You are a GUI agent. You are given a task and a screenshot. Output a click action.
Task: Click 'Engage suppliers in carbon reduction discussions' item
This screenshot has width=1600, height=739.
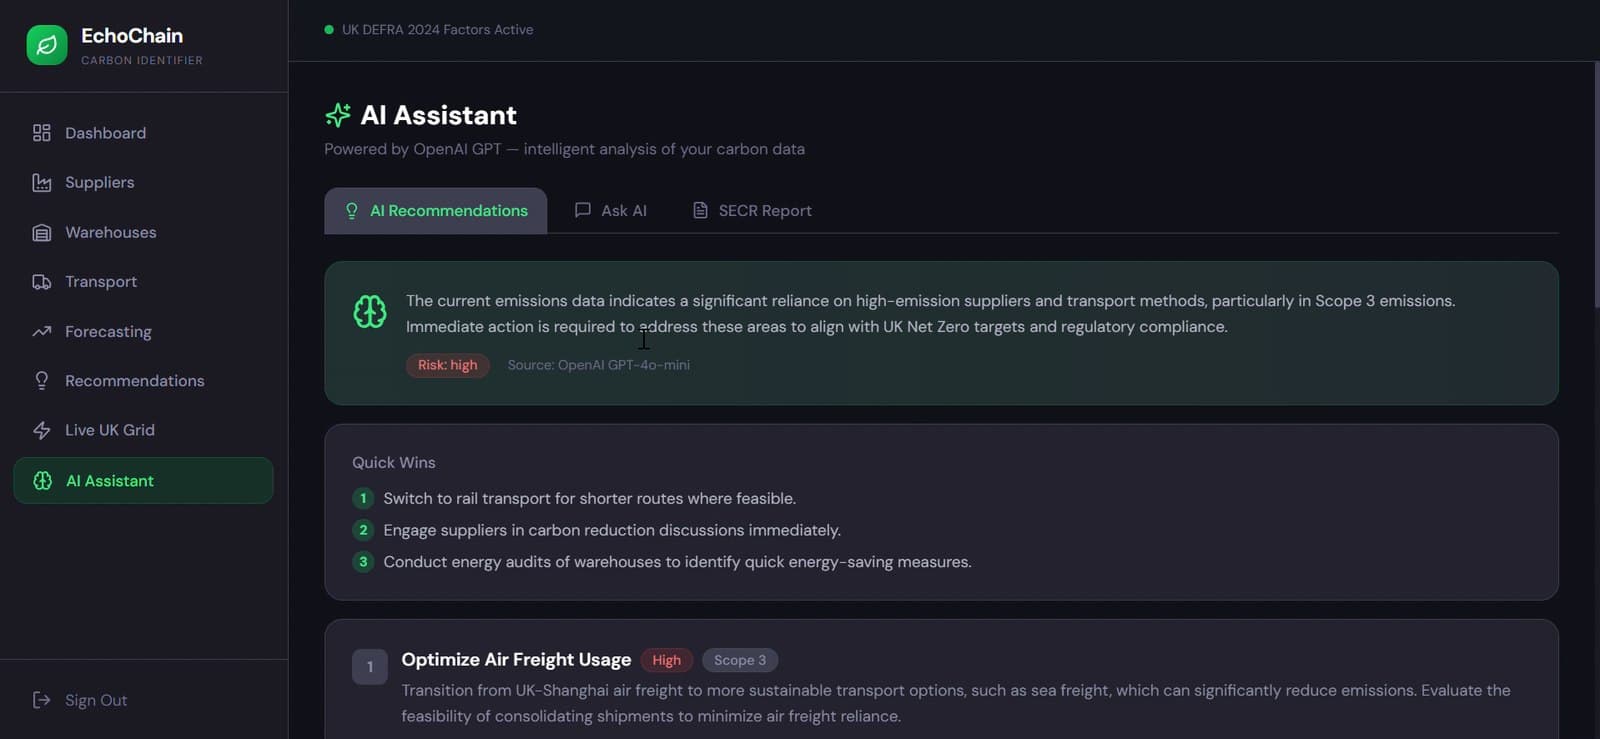(x=612, y=530)
